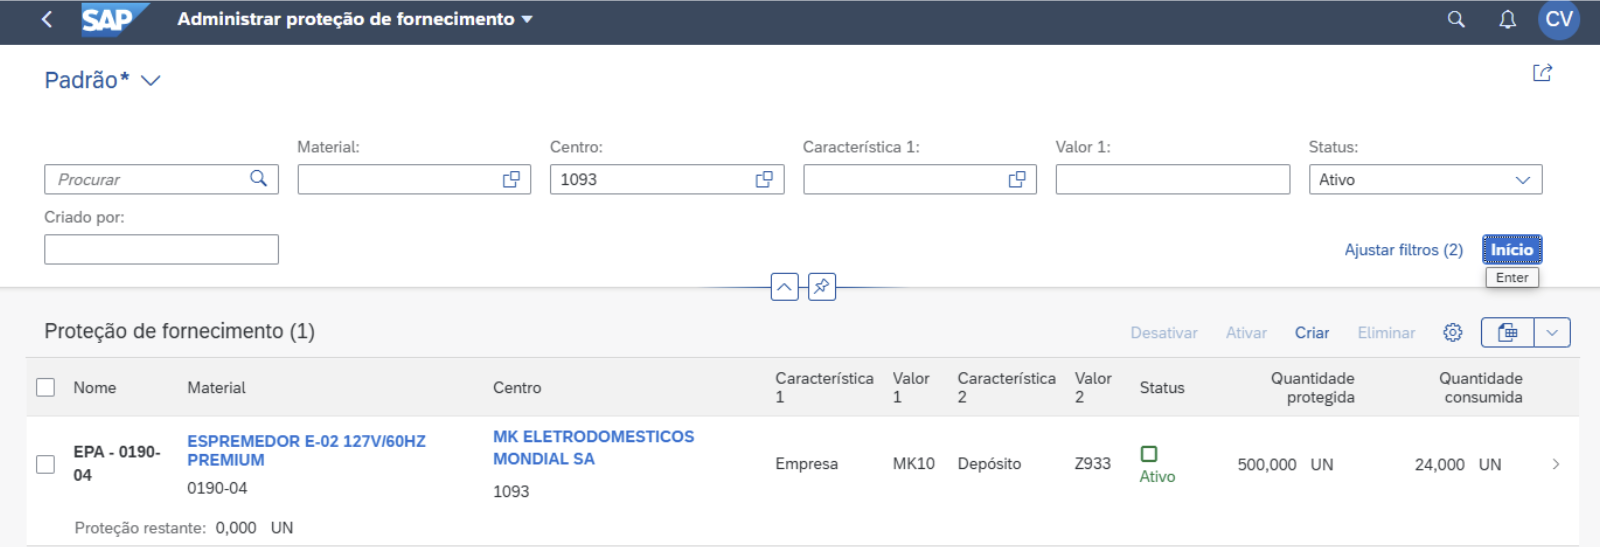Screen dimensions: 1600x547
Task: Open value help for Material field
Action: click(x=511, y=179)
